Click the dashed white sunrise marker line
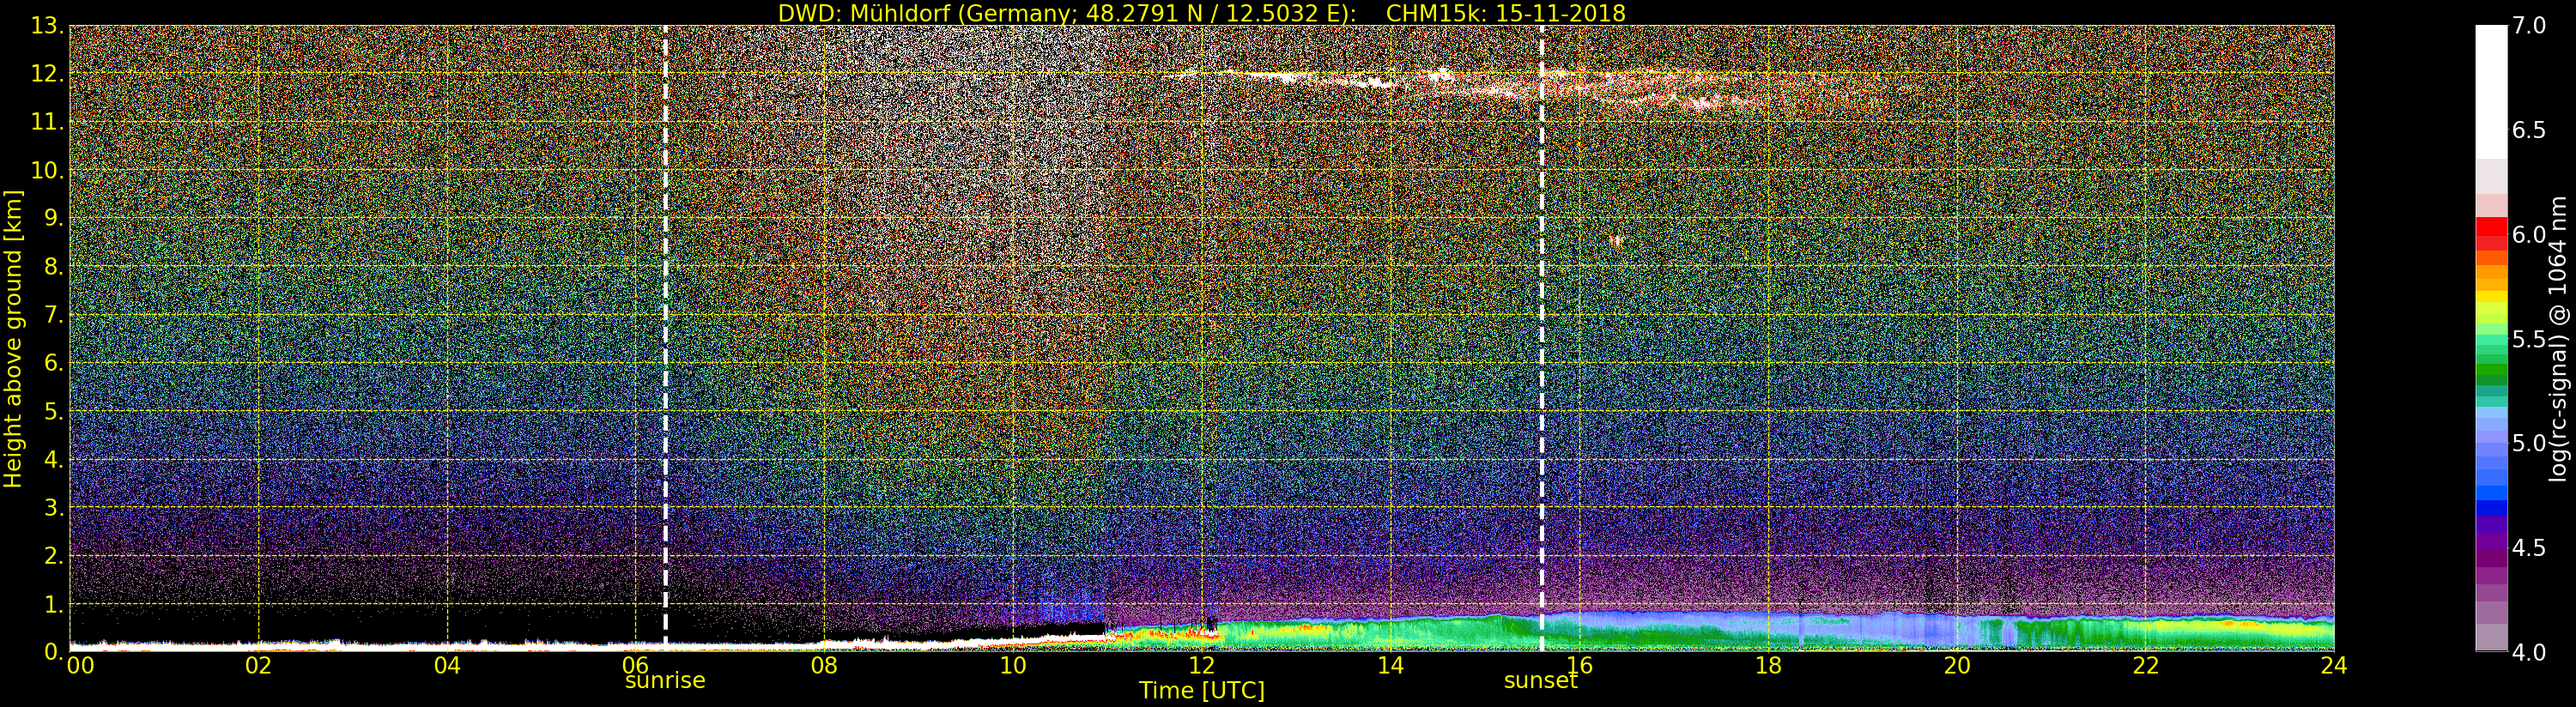2576x707 pixels. pos(665,339)
